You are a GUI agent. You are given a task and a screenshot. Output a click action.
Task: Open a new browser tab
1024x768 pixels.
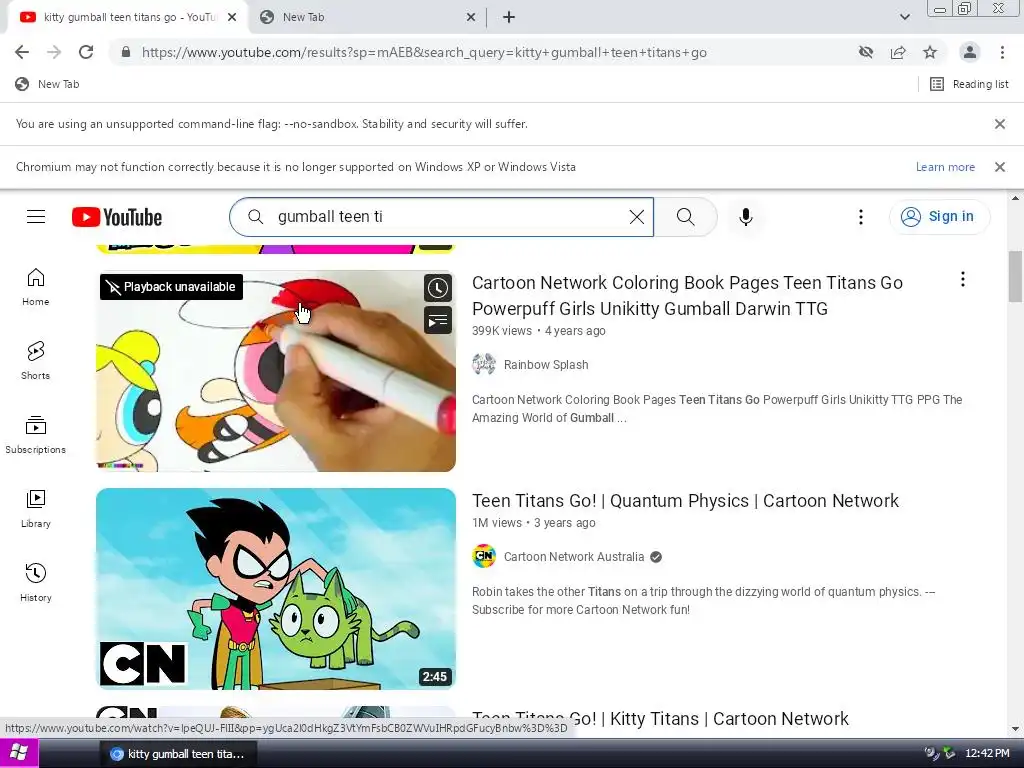(x=509, y=18)
